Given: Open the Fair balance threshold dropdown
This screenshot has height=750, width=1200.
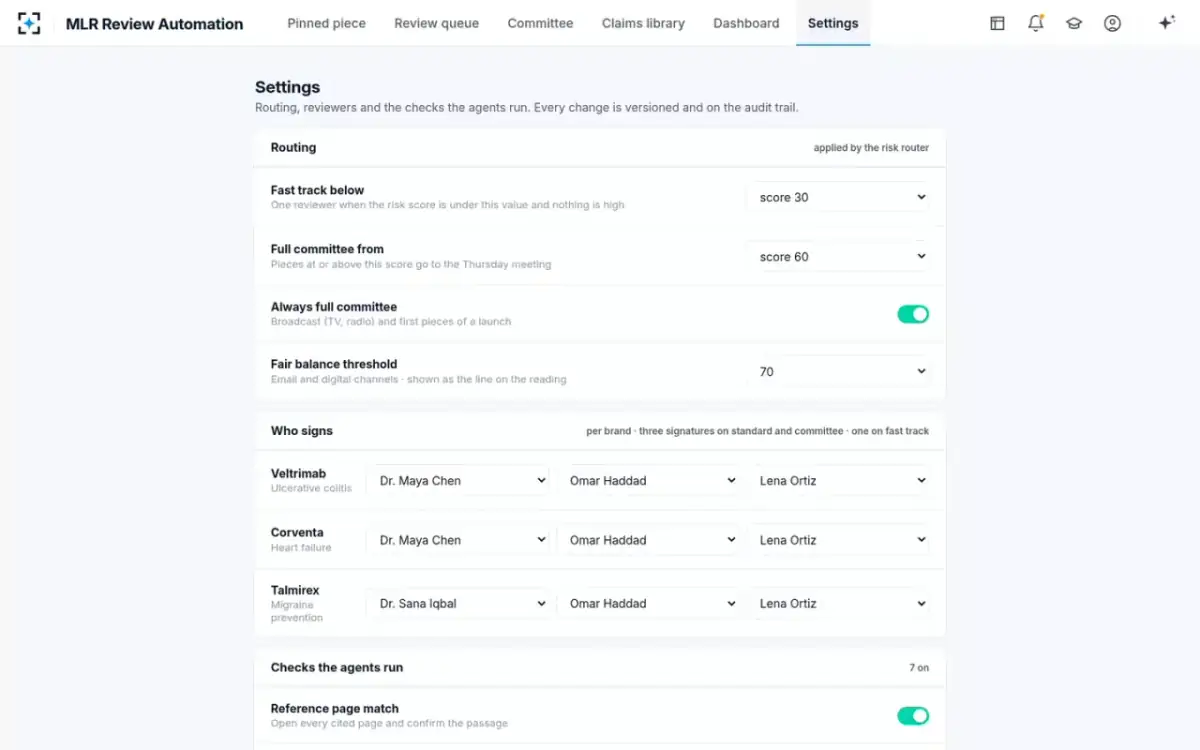Looking at the screenshot, I should [x=838, y=371].
